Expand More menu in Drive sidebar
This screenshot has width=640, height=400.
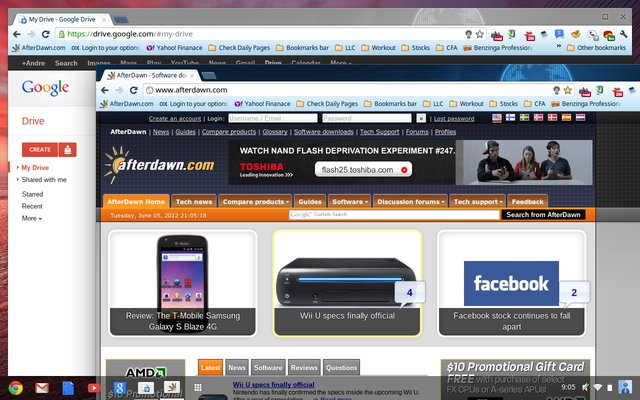click(32, 218)
